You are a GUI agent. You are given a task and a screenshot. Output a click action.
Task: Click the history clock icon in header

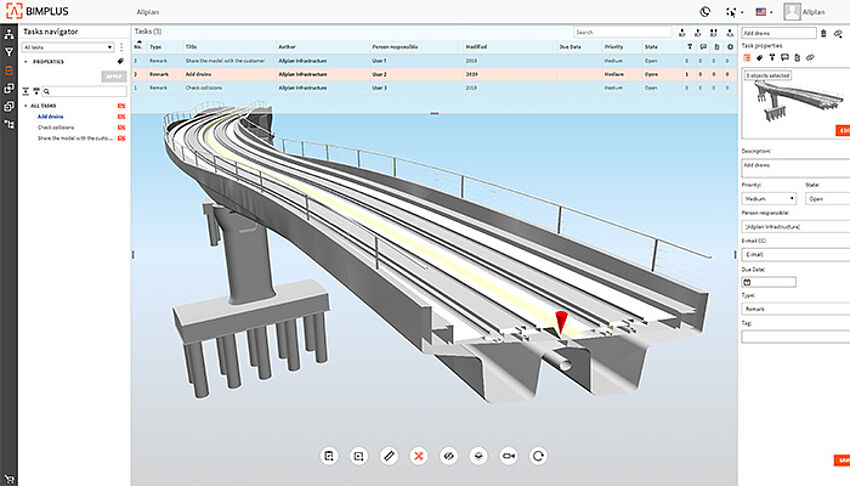[705, 12]
